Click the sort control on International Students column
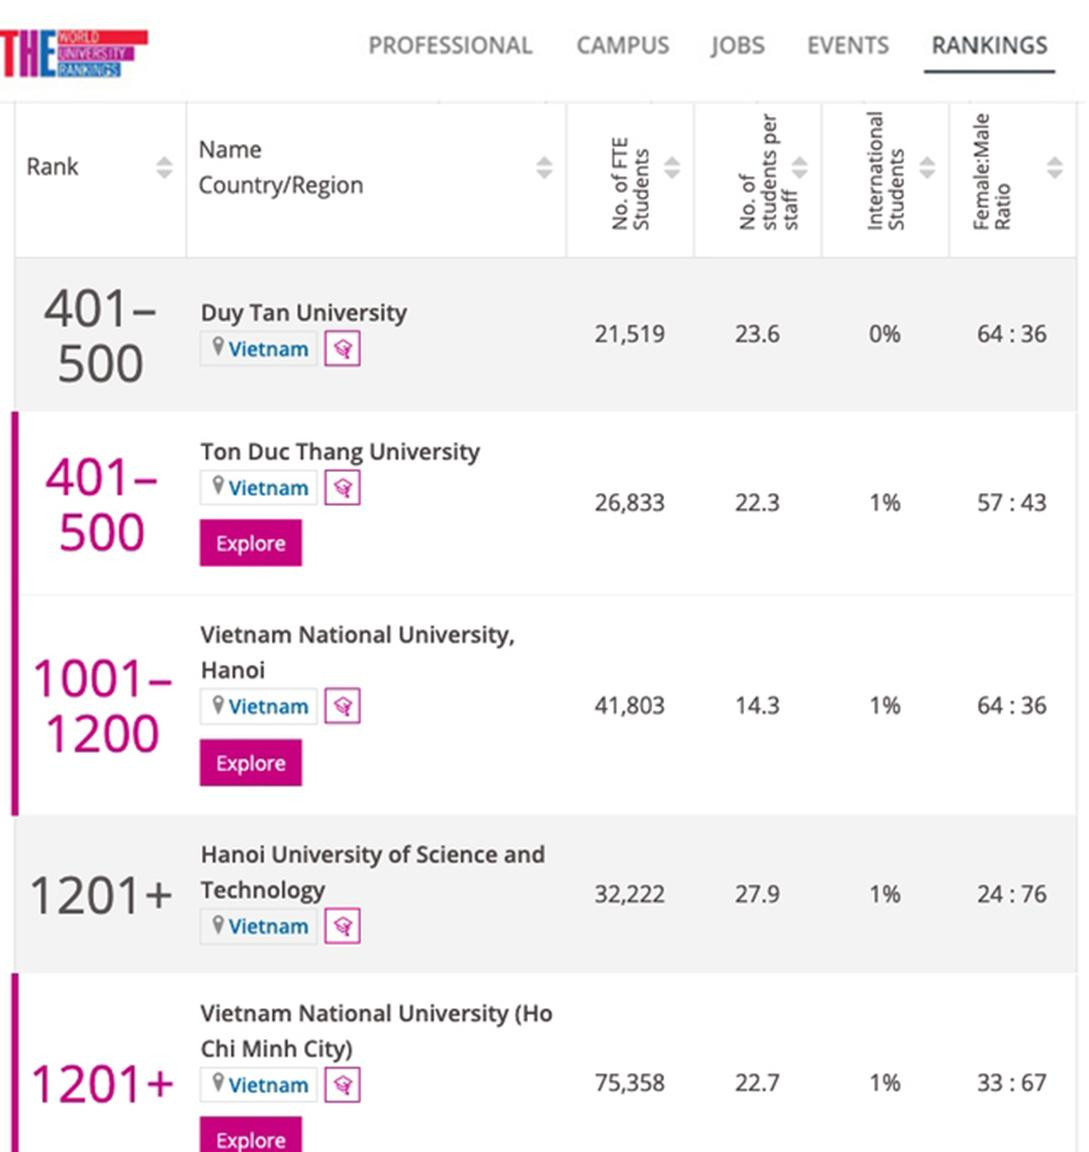The width and height of the screenshot is (1089, 1152). [x=925, y=167]
